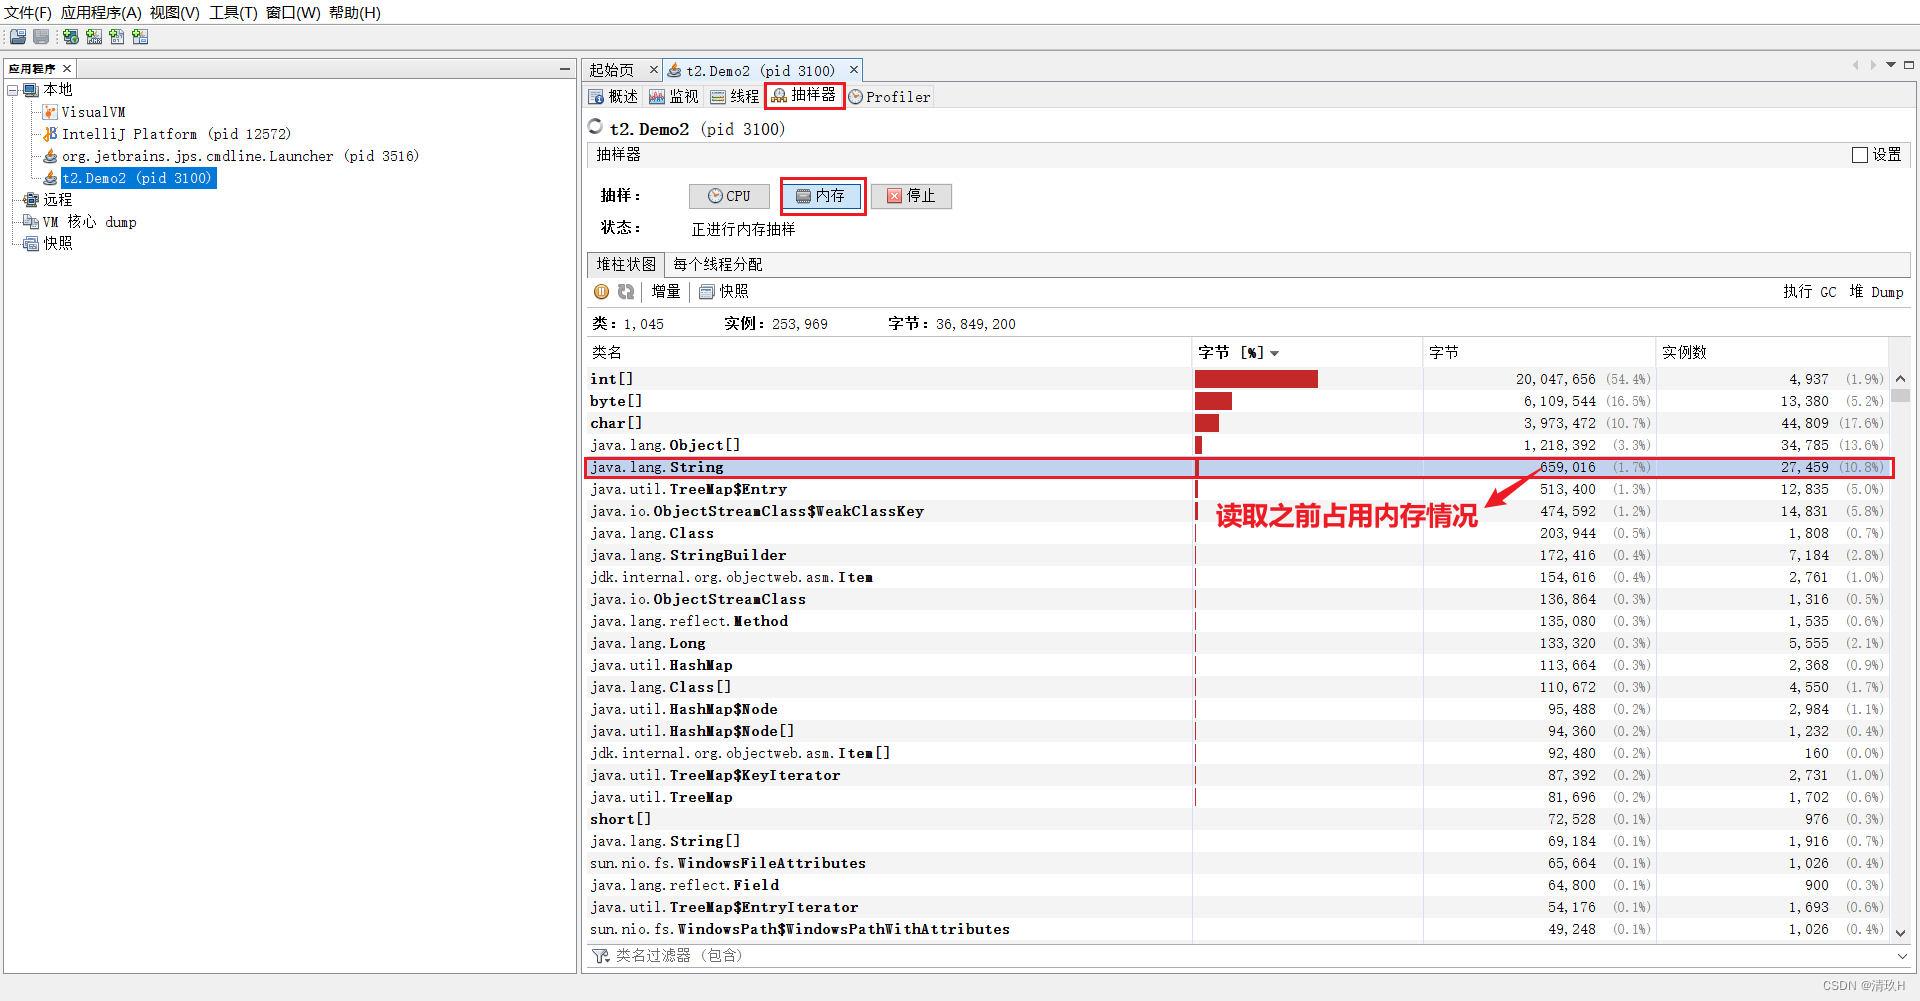Image resolution: width=1920 pixels, height=1001 pixels.
Task: Close the t2.Demo2 (pid 3100) tab
Action: click(854, 70)
